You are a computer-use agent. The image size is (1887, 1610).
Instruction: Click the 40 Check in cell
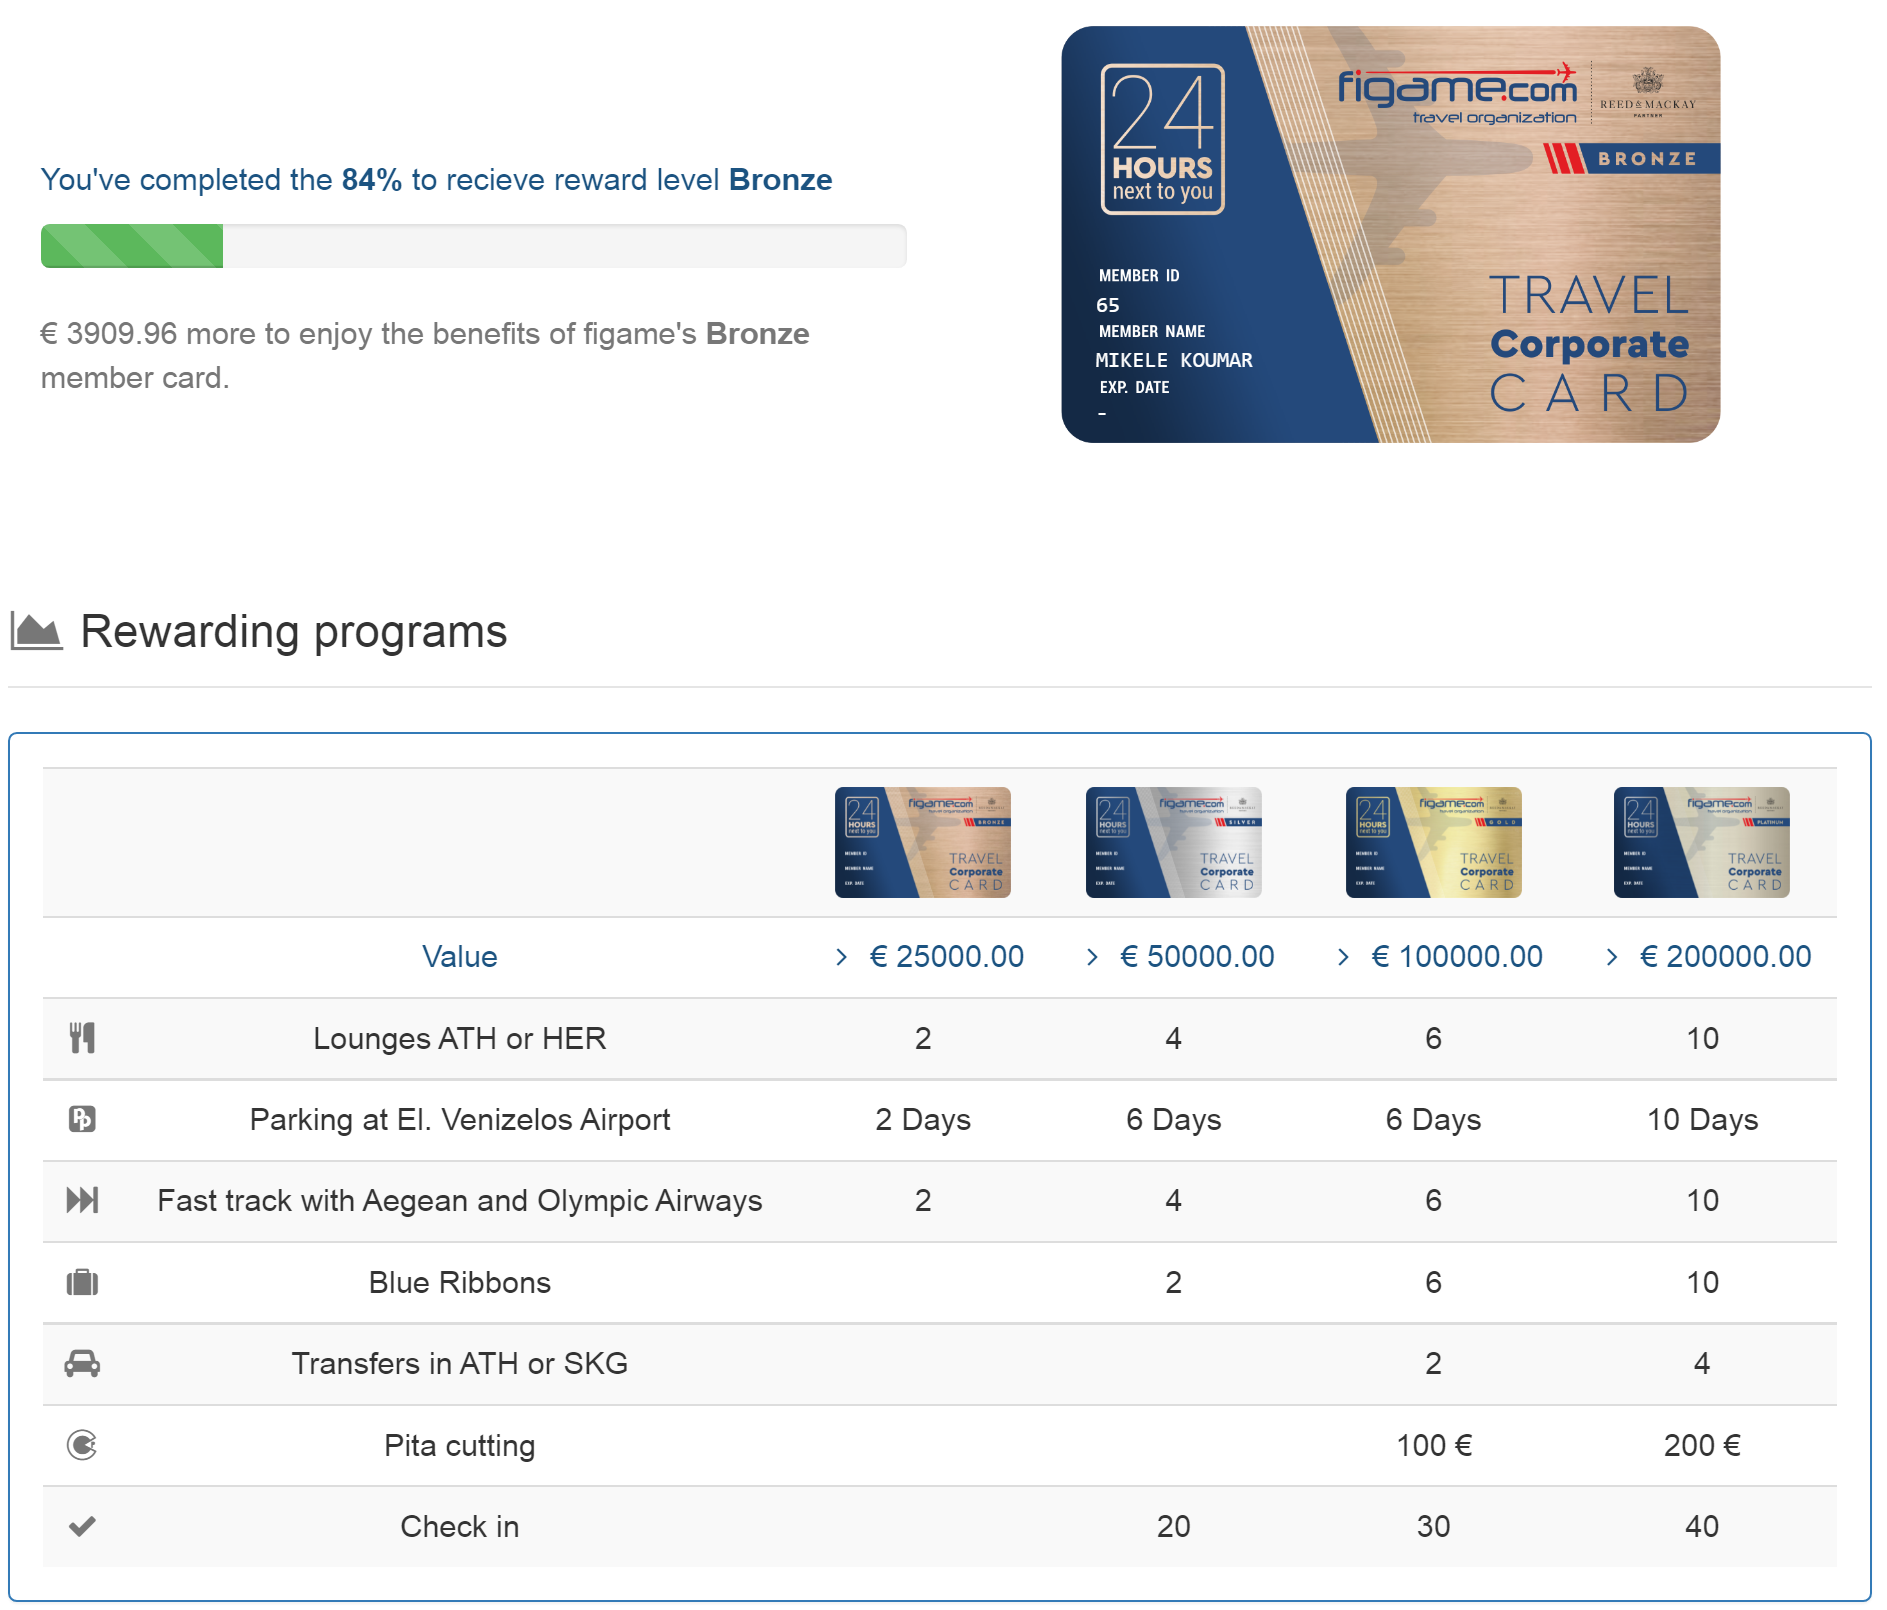tap(1702, 1526)
